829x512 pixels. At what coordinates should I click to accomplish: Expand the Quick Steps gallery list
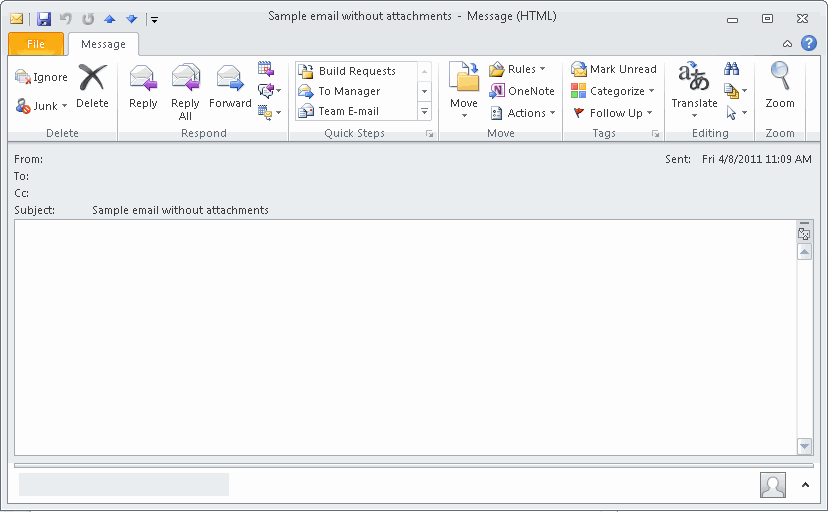pyautogui.click(x=425, y=111)
